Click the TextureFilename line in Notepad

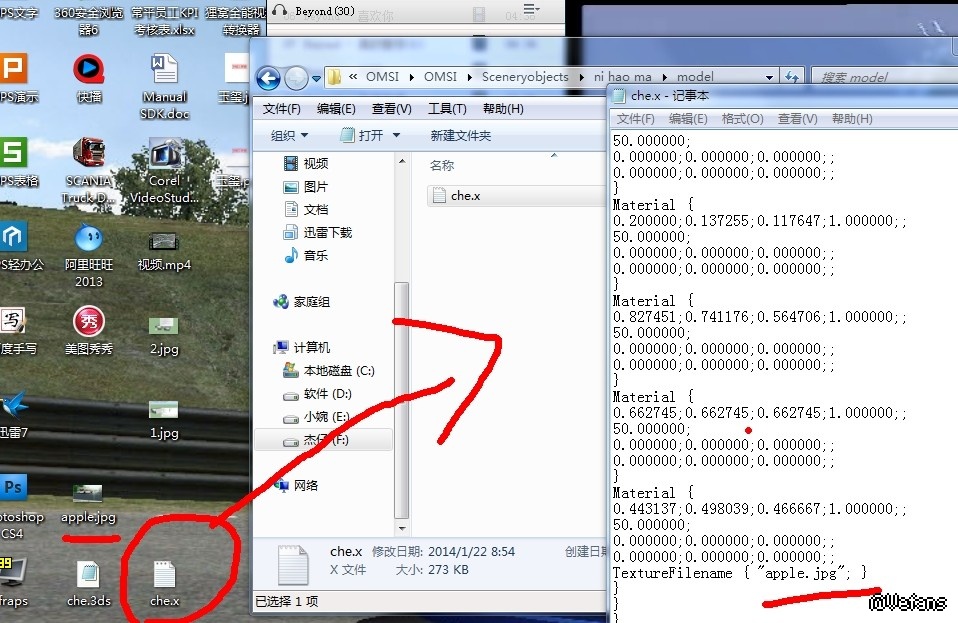coord(739,573)
